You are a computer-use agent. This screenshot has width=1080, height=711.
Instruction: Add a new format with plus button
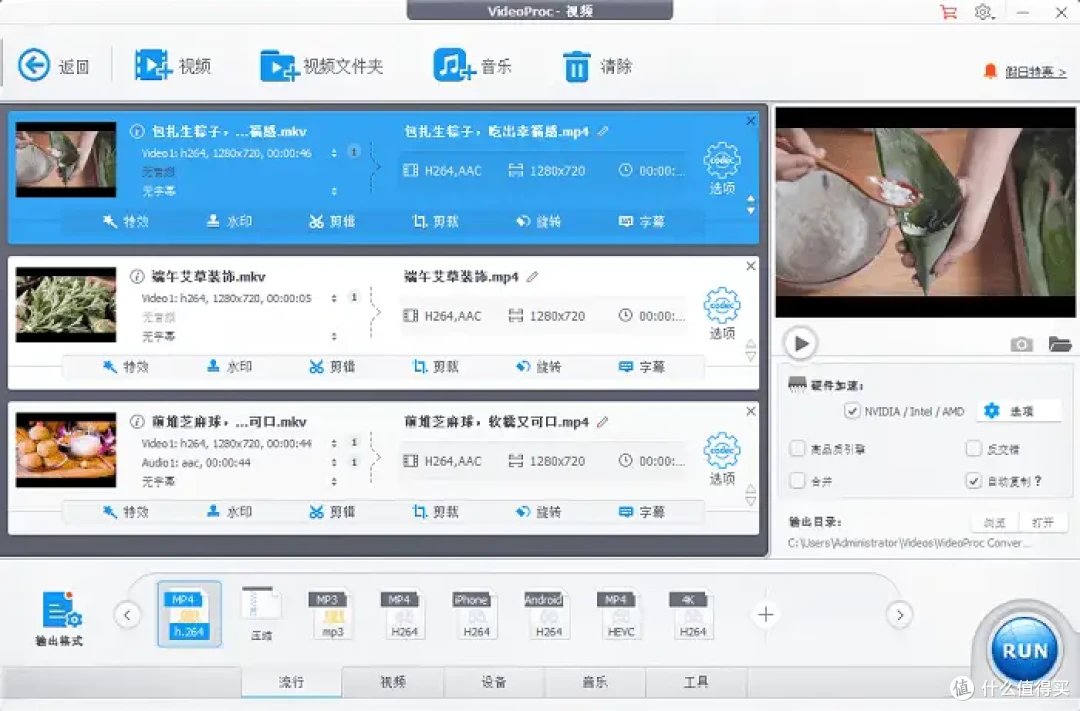tap(765, 615)
